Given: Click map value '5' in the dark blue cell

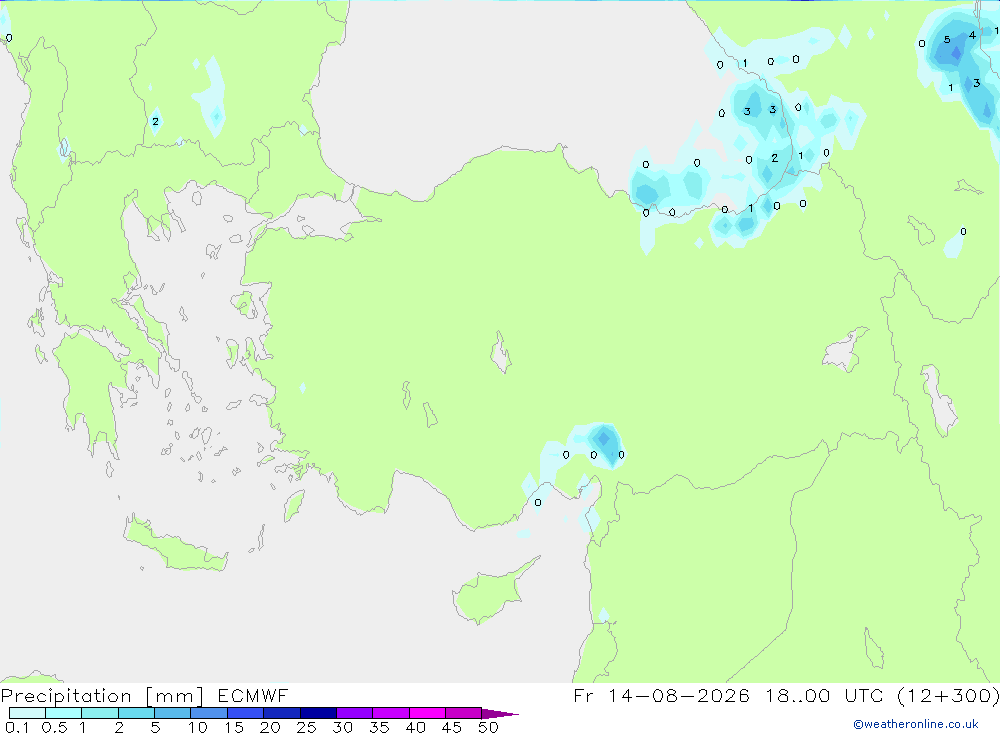Looking at the screenshot, I should click(x=947, y=40).
